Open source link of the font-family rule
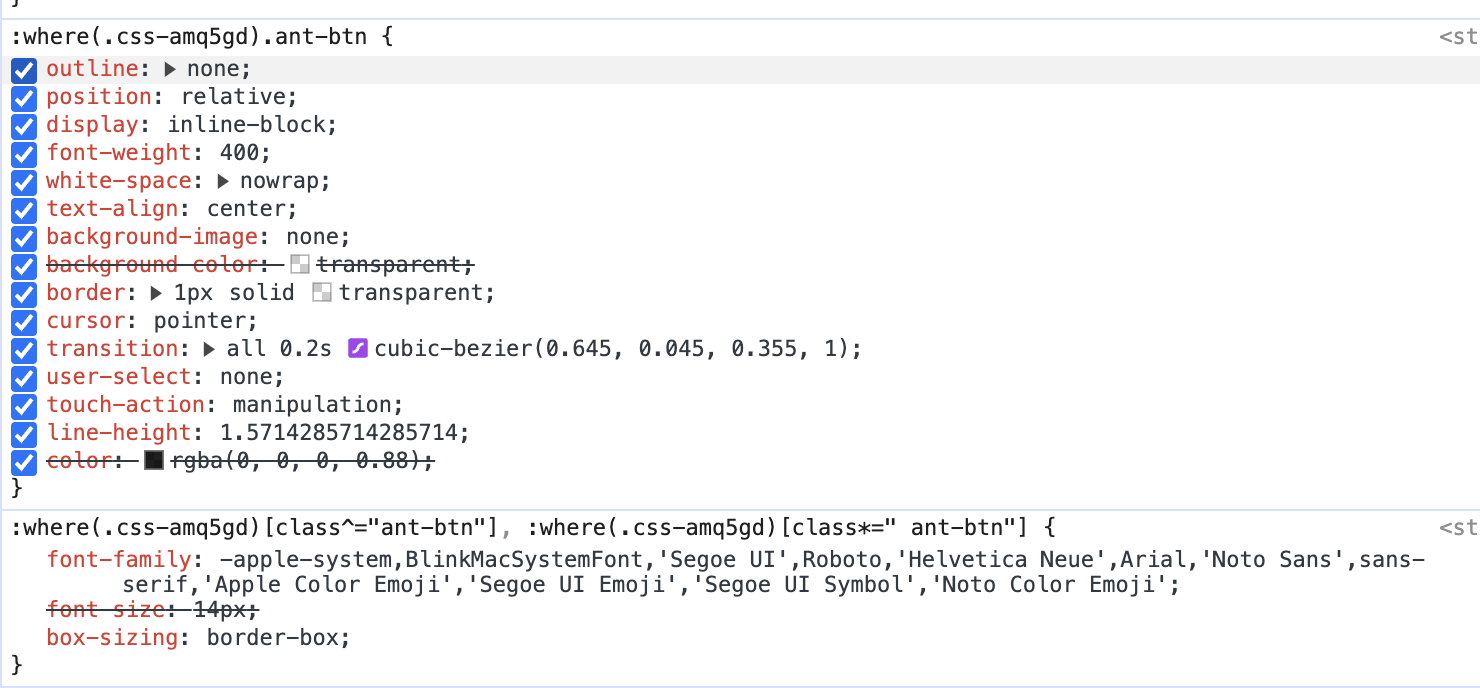Viewport: 1480px width, 688px height. coord(1458,528)
